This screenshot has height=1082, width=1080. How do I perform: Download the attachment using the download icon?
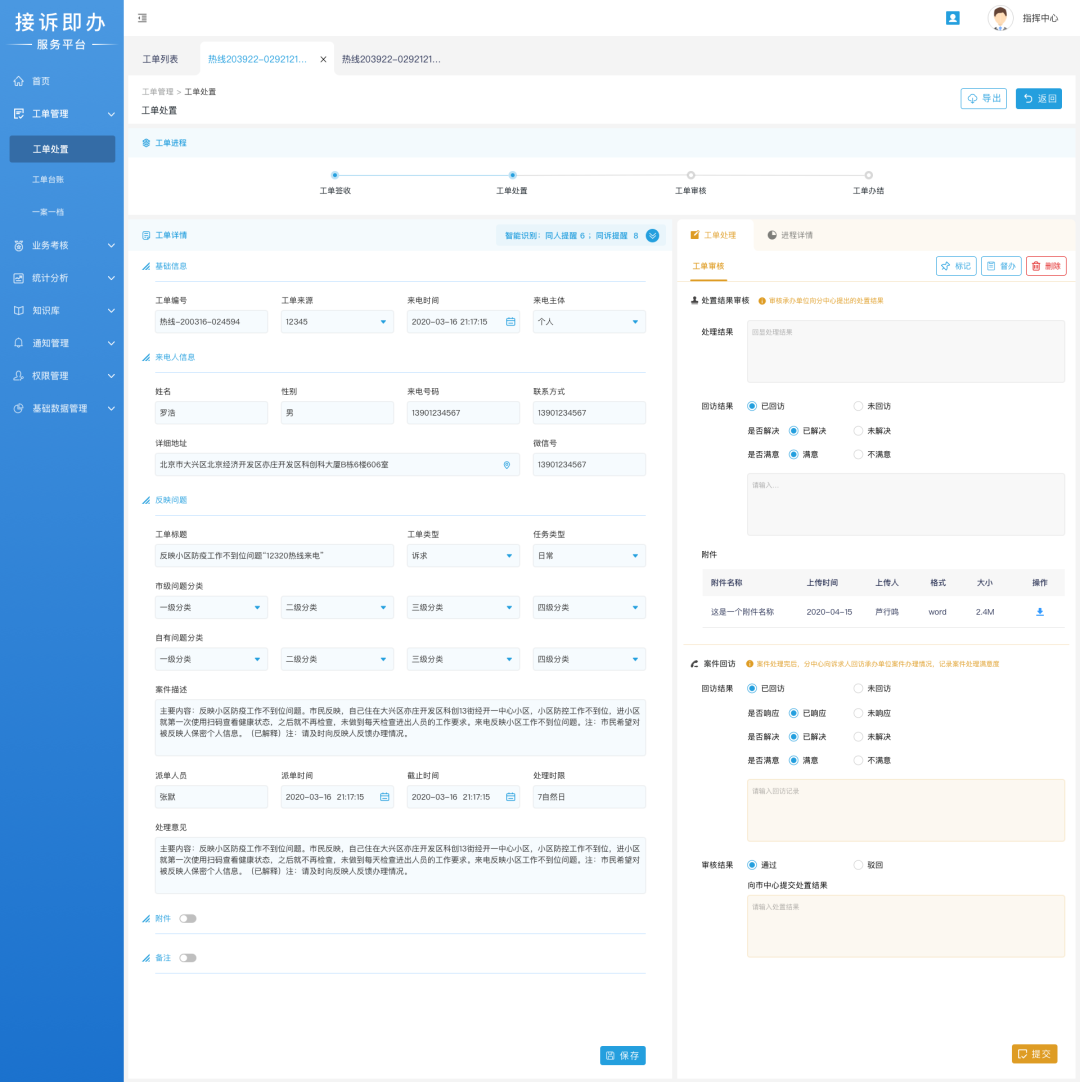(x=1039, y=612)
